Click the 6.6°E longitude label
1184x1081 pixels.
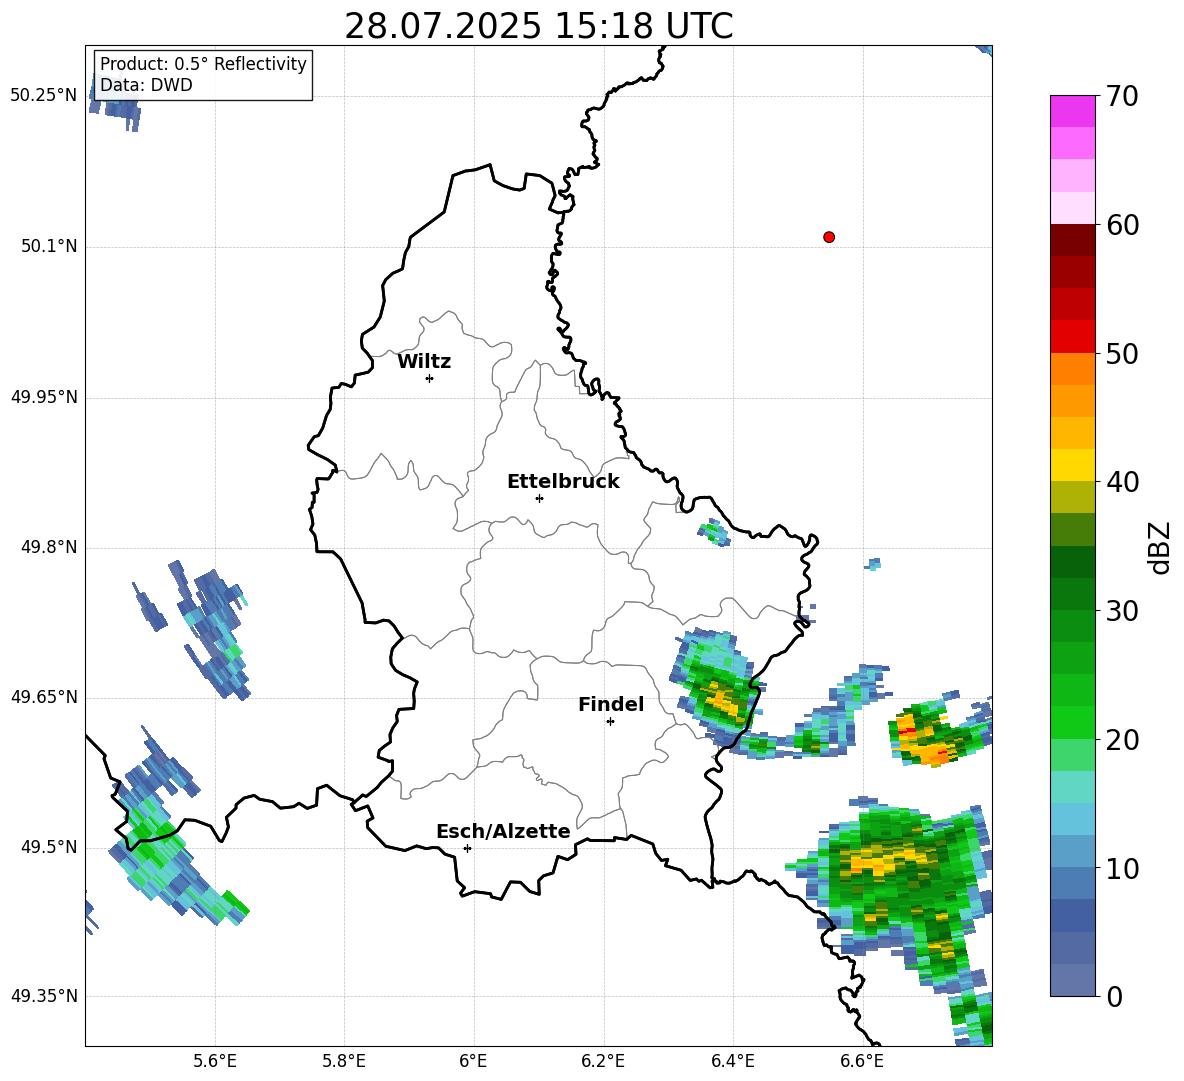862,1061
